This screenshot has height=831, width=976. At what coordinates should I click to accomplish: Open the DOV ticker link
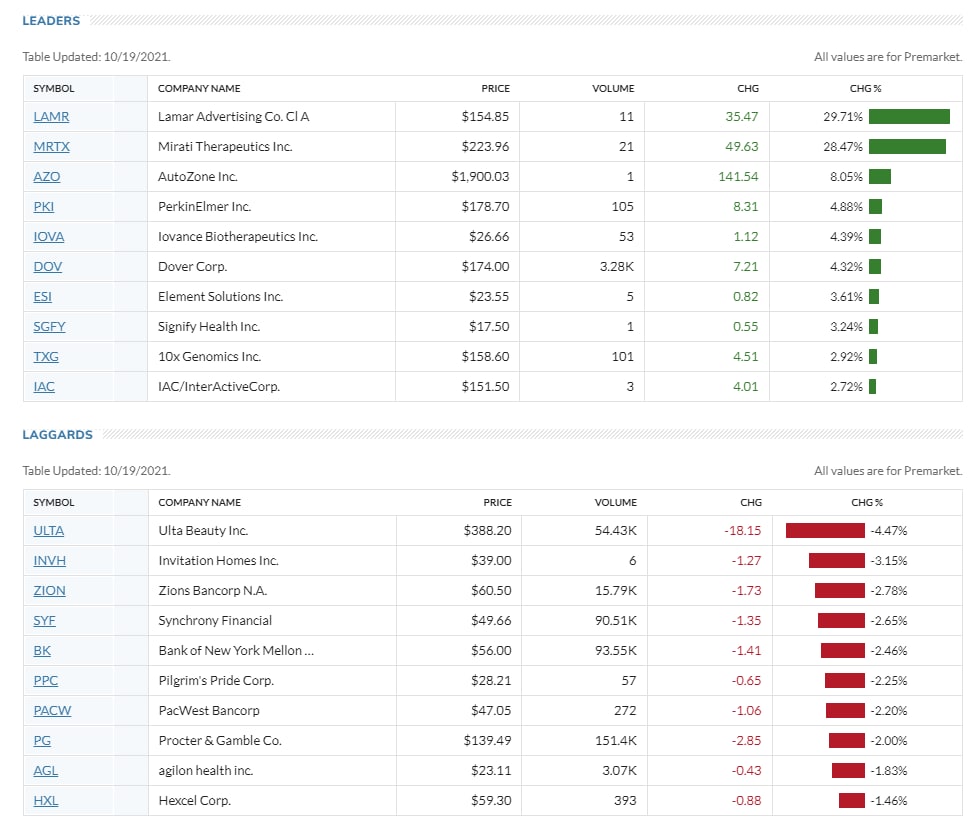(47, 266)
